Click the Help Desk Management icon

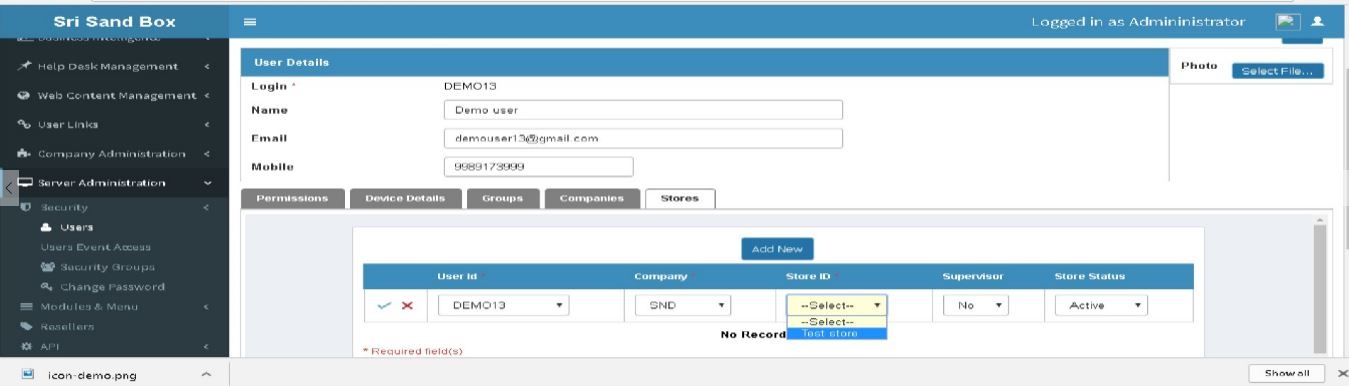pos(24,67)
